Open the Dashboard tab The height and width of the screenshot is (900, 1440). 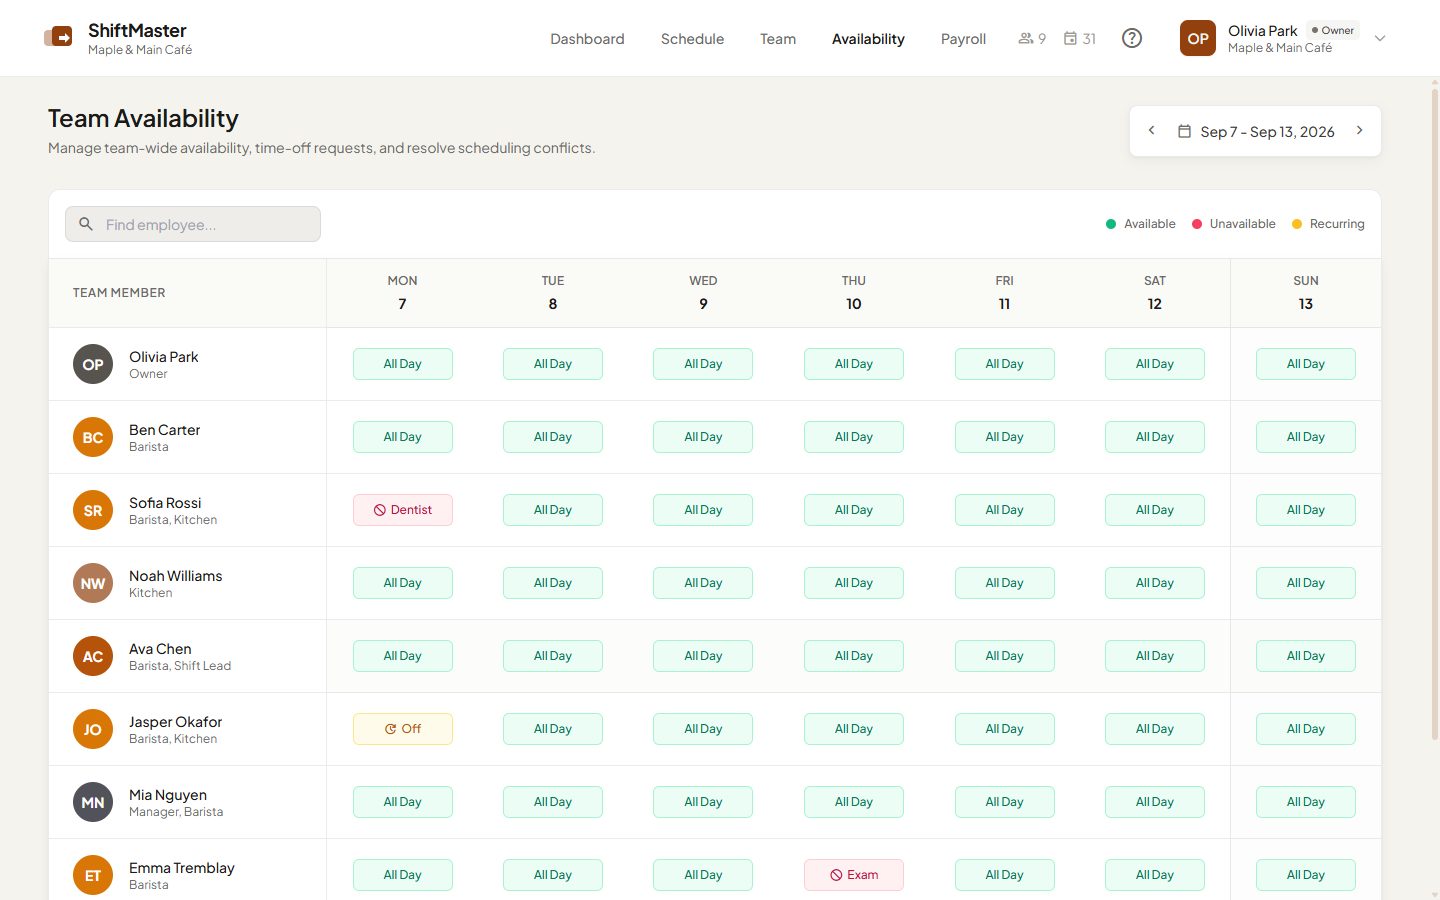coord(587,39)
